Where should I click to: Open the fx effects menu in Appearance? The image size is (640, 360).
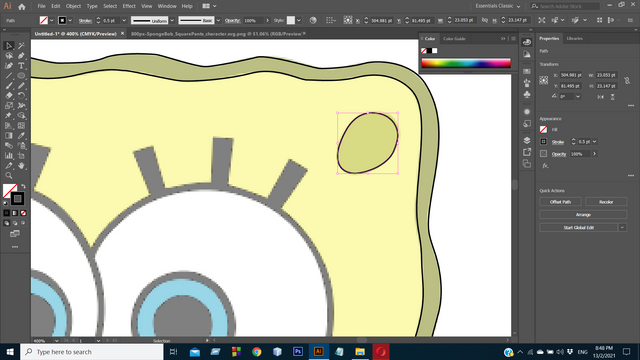coord(545,166)
